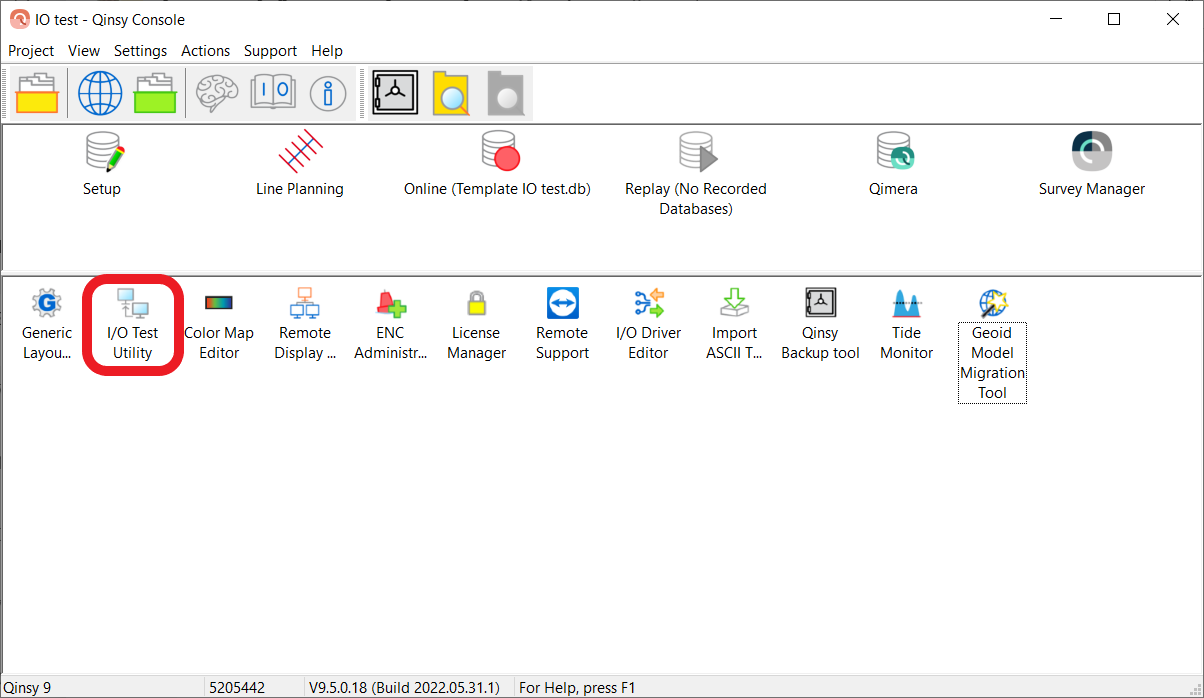Open the Project menu
This screenshot has width=1204, height=698.
pyautogui.click(x=31, y=51)
